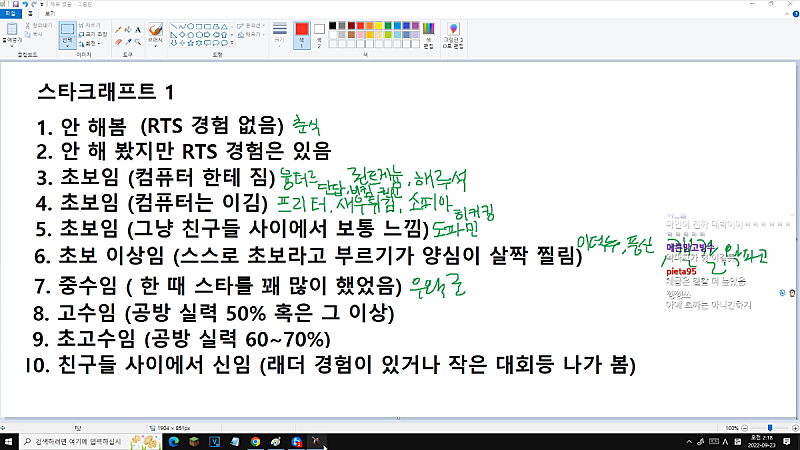Click the Undo arrow in quick access toolbar
Screen dimensions: 800x450
(25, 4)
